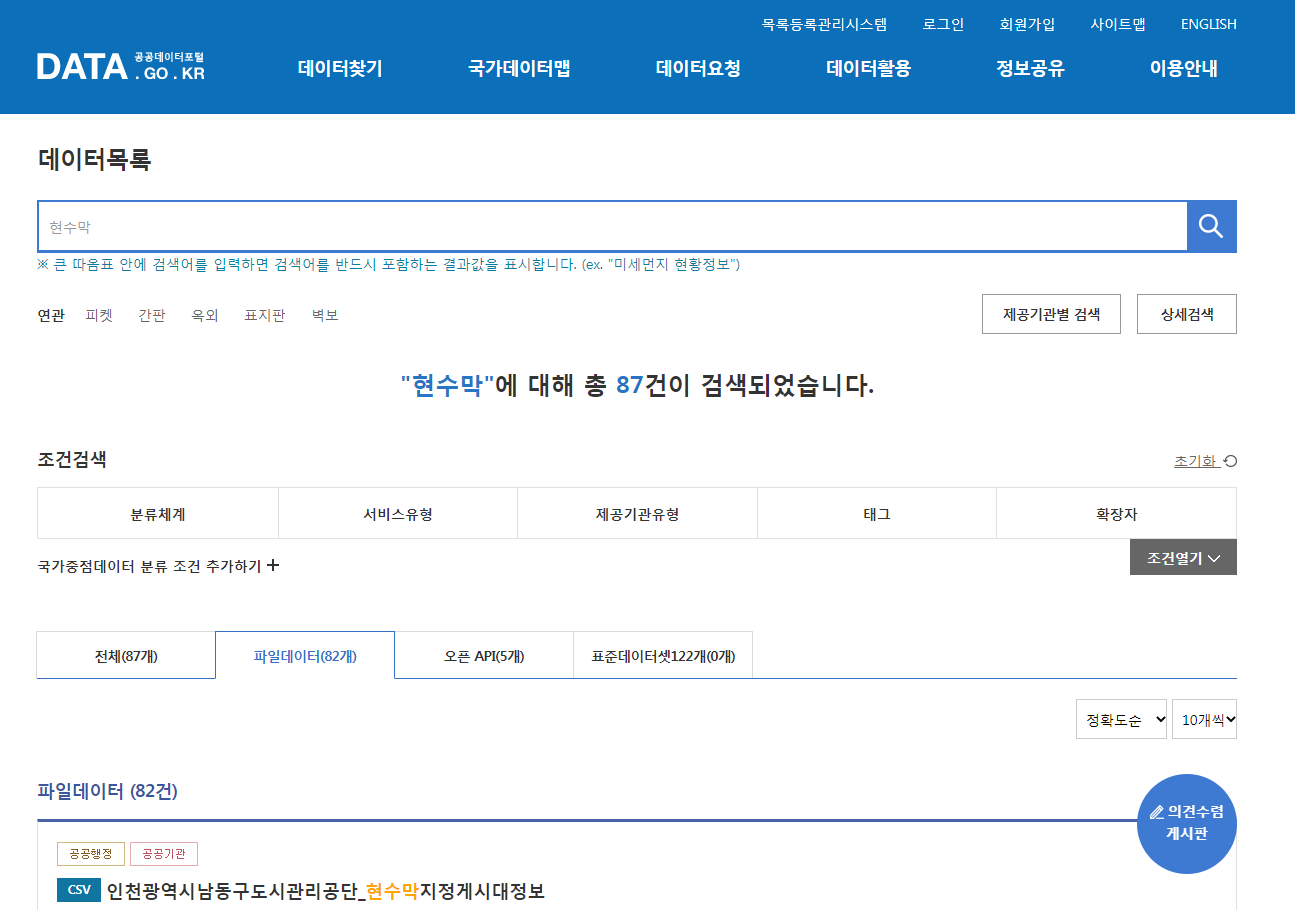
Task: Open the 정보공유 main menu
Action: (x=1030, y=69)
